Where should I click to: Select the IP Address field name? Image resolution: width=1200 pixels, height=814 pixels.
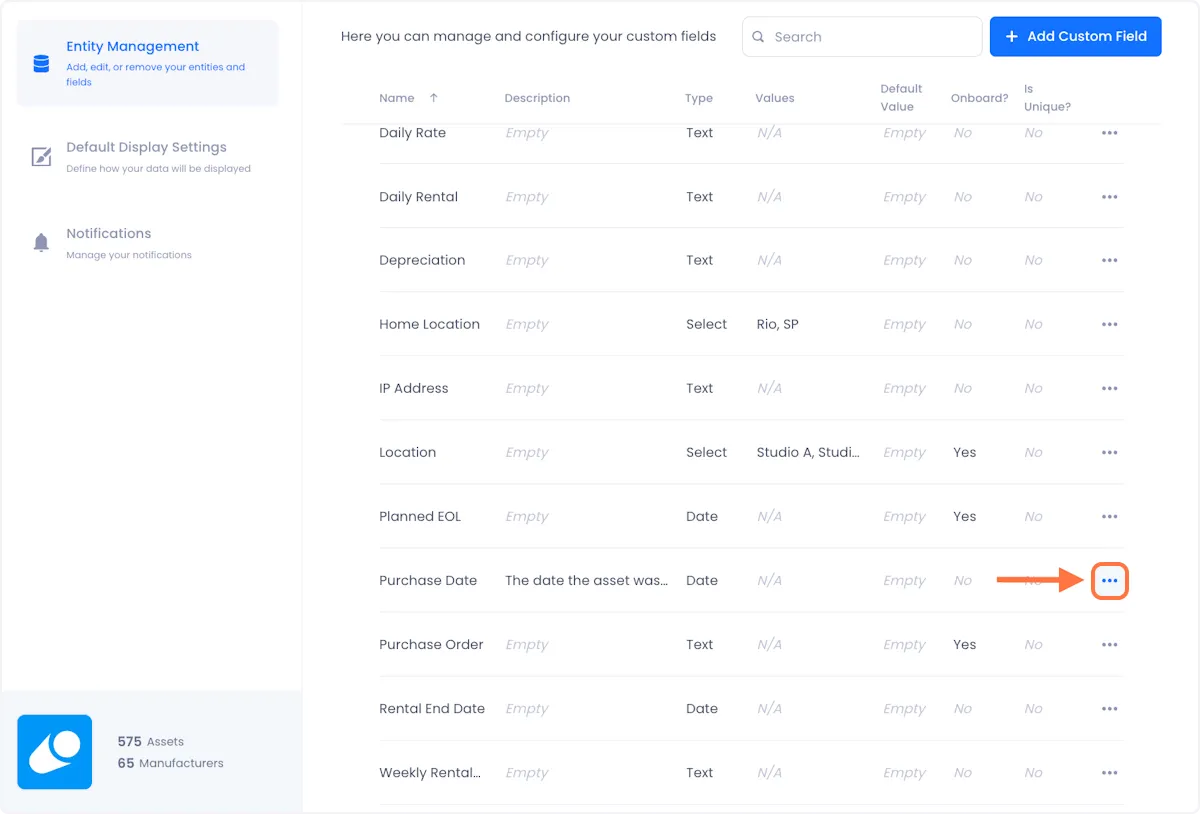pyautogui.click(x=414, y=388)
